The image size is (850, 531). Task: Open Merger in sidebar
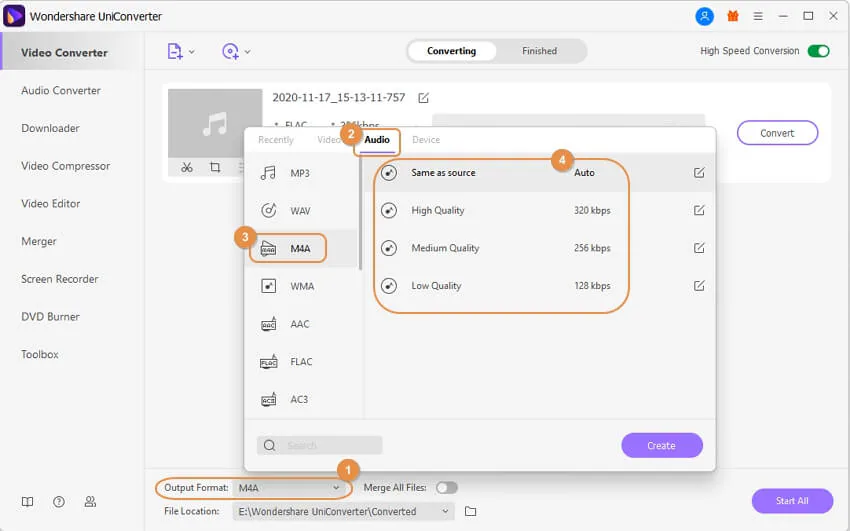pyautogui.click(x=38, y=241)
